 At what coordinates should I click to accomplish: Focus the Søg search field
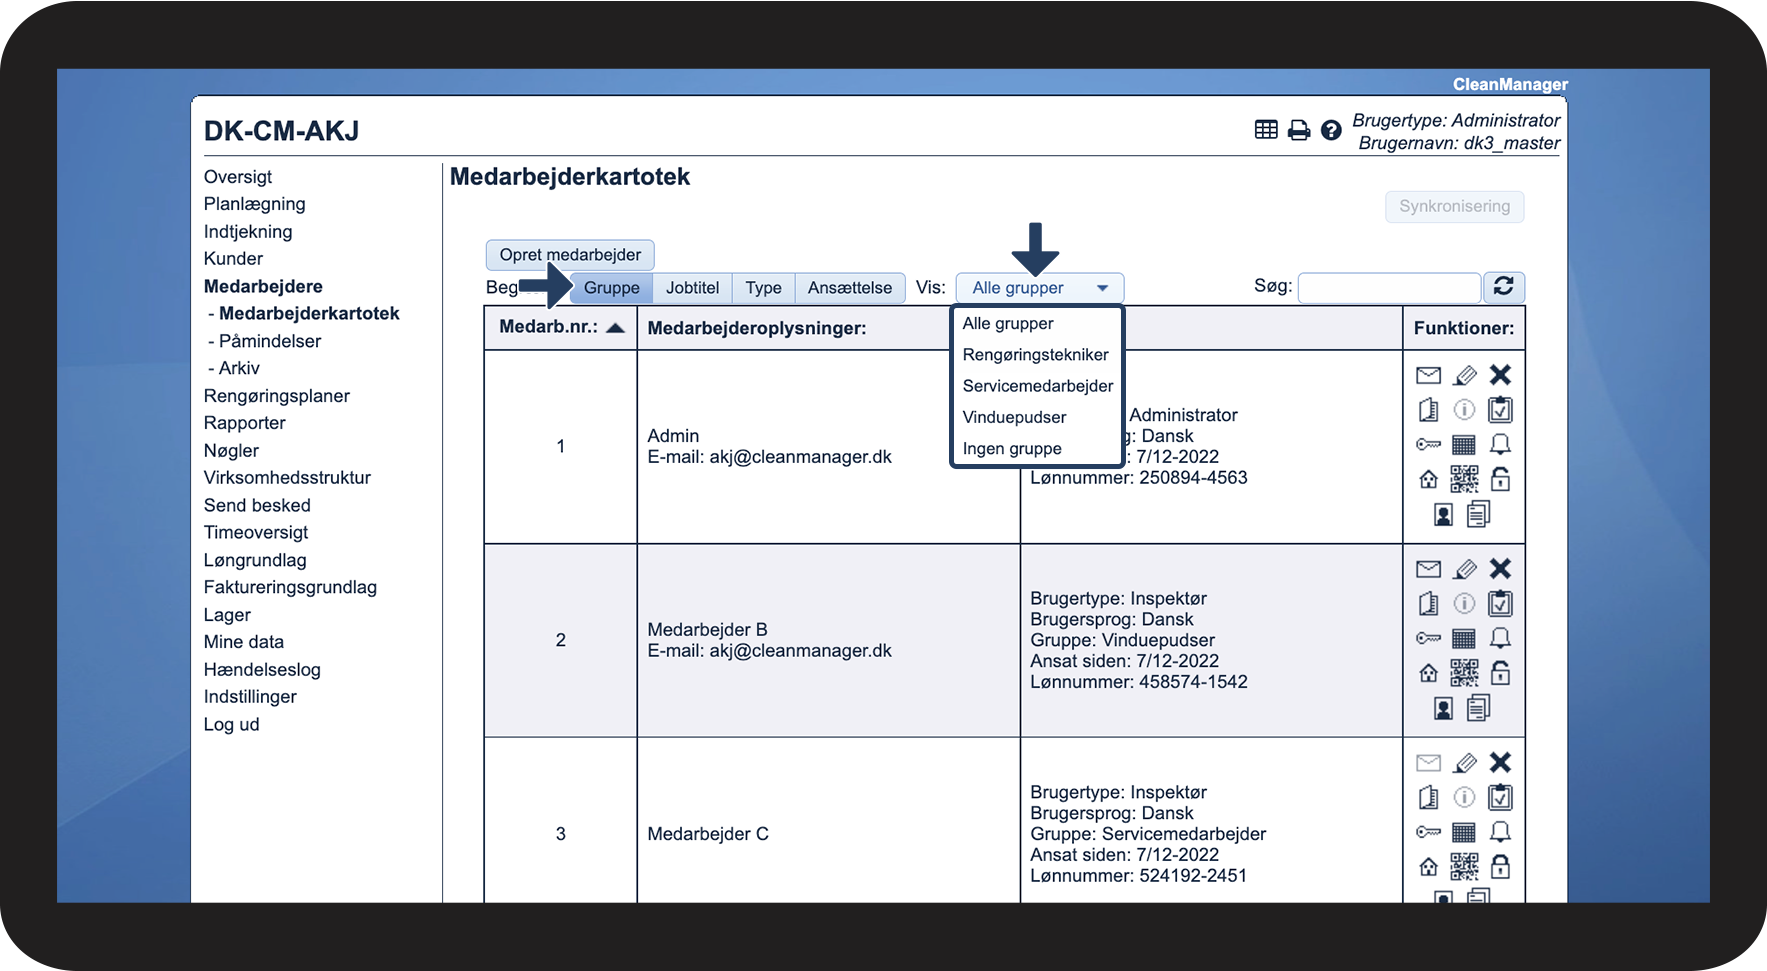pyautogui.click(x=1389, y=288)
